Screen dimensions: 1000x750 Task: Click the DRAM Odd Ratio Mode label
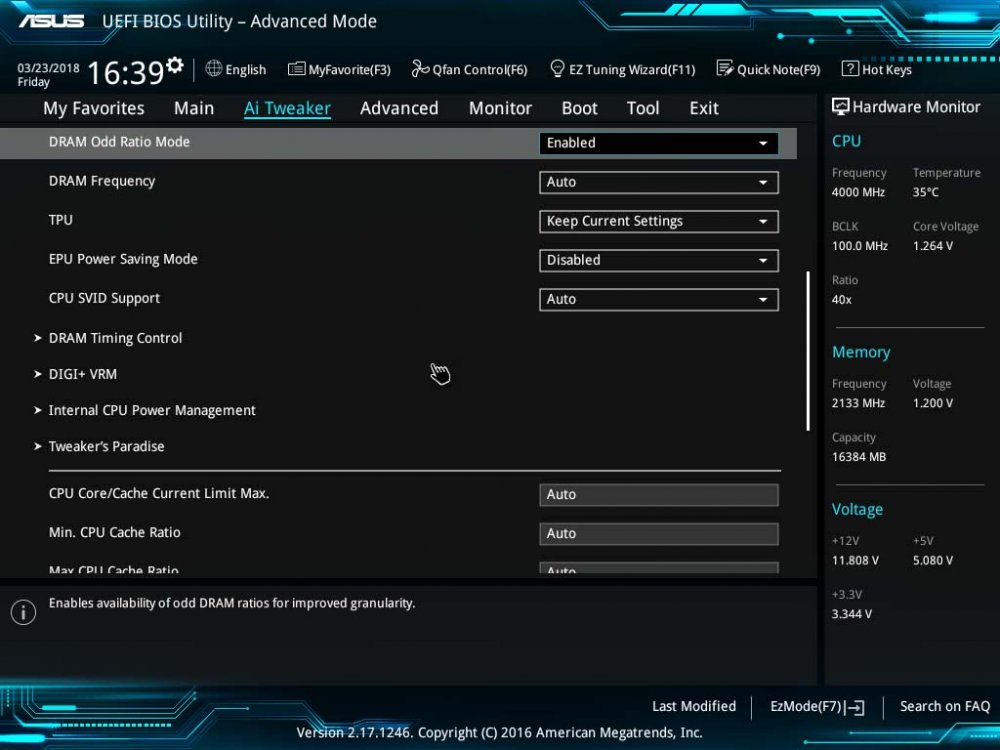point(119,142)
